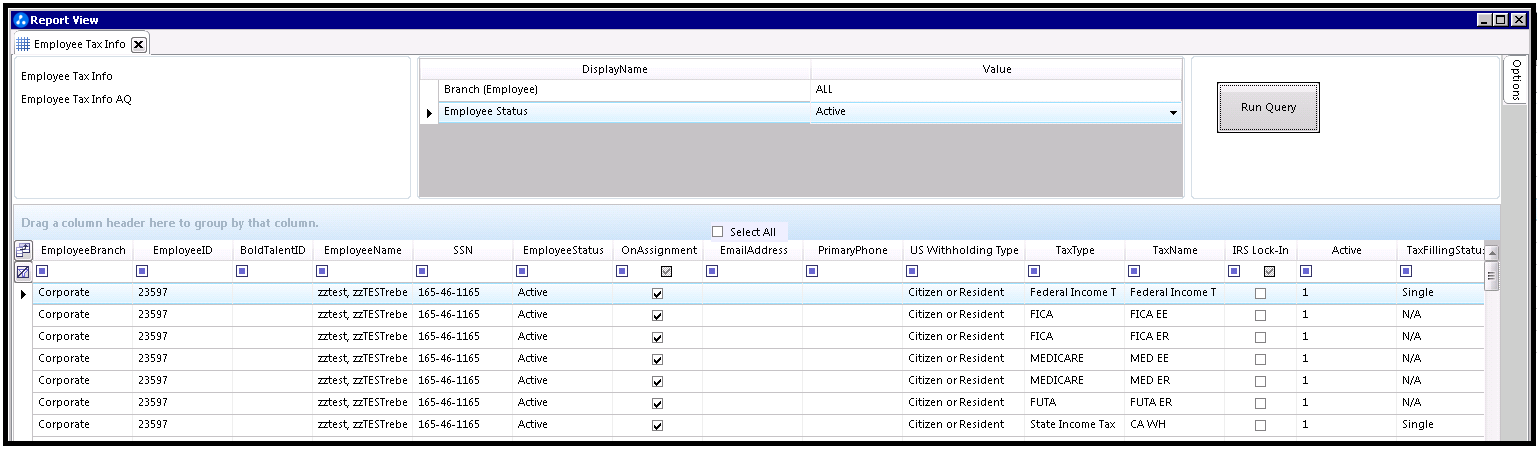Toggle the IRS Lock-In filter row checkbox
The width and height of the screenshot is (1539, 450).
click(x=1269, y=271)
